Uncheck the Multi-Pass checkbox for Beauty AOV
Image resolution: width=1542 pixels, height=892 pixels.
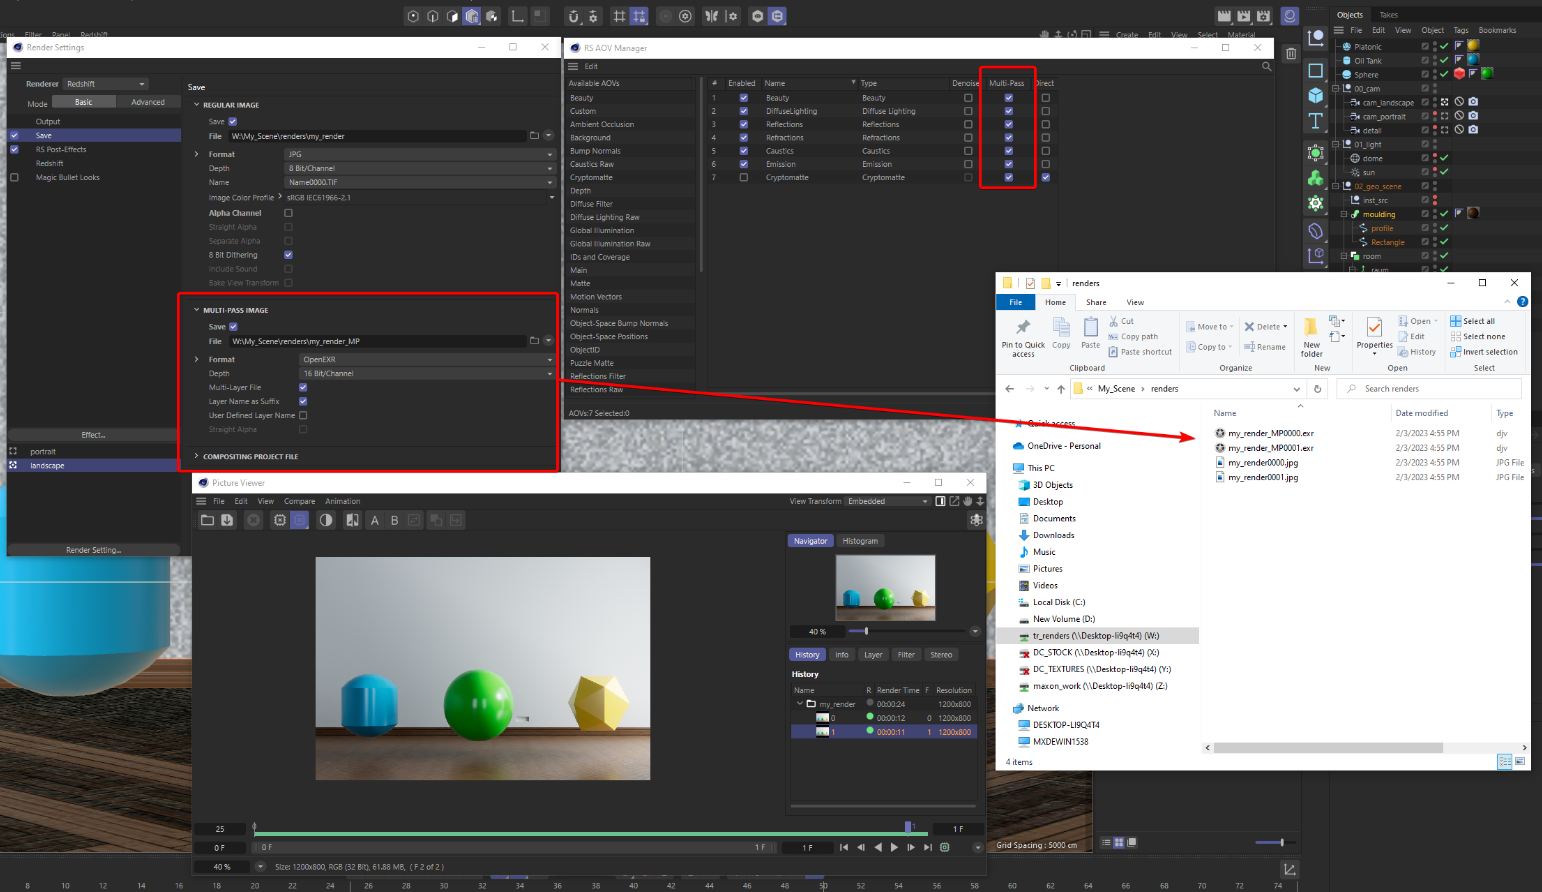1008,97
